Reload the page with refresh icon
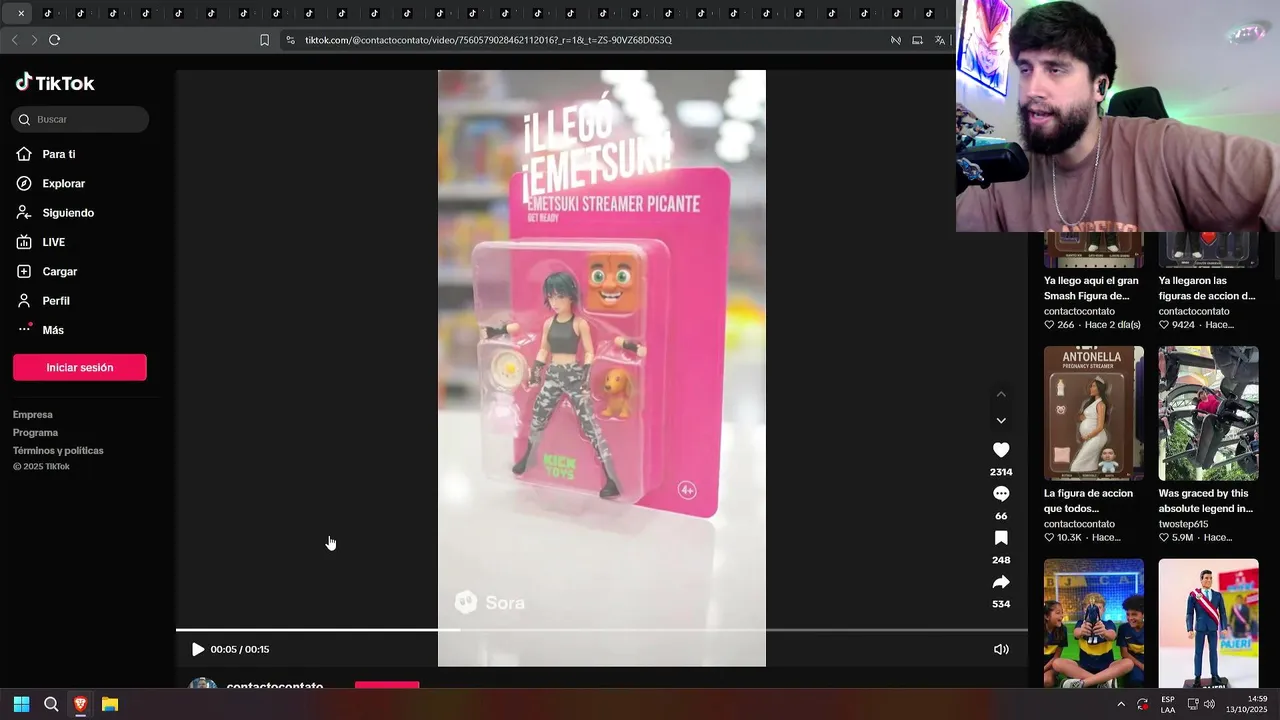The image size is (1280, 720). point(54,40)
